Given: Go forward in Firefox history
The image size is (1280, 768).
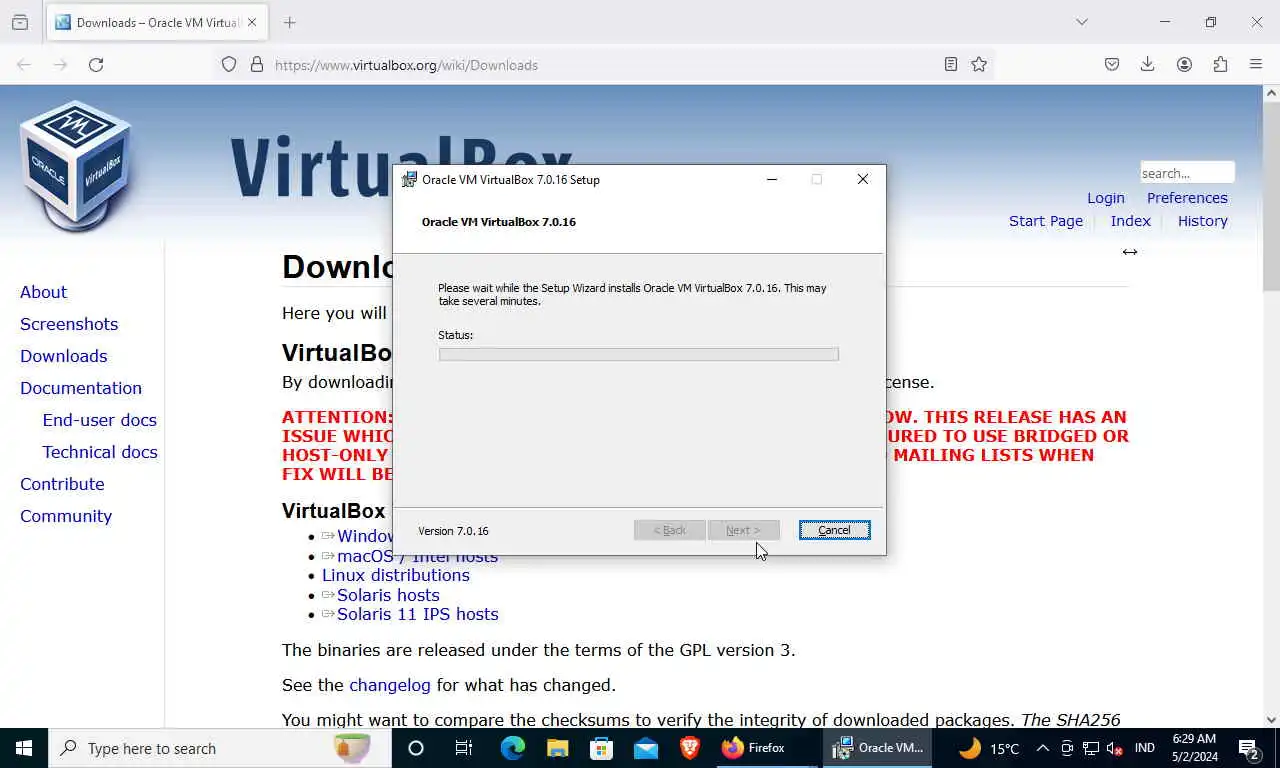Looking at the screenshot, I should pos(60,65).
